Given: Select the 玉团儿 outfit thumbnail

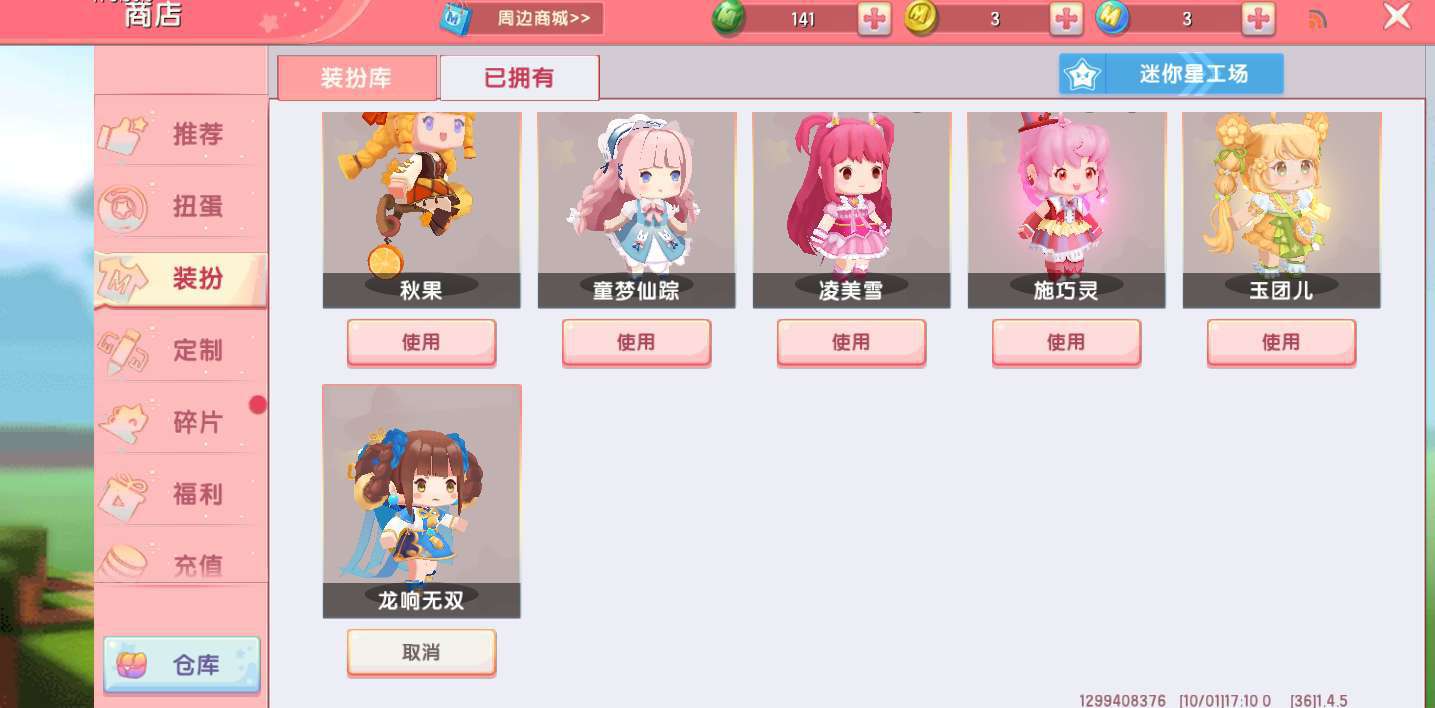Looking at the screenshot, I should tap(1281, 210).
